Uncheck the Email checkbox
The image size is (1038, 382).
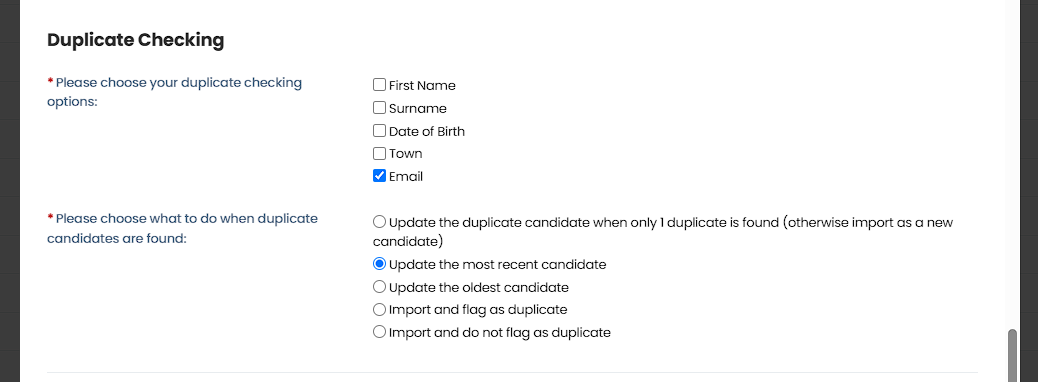(x=379, y=175)
